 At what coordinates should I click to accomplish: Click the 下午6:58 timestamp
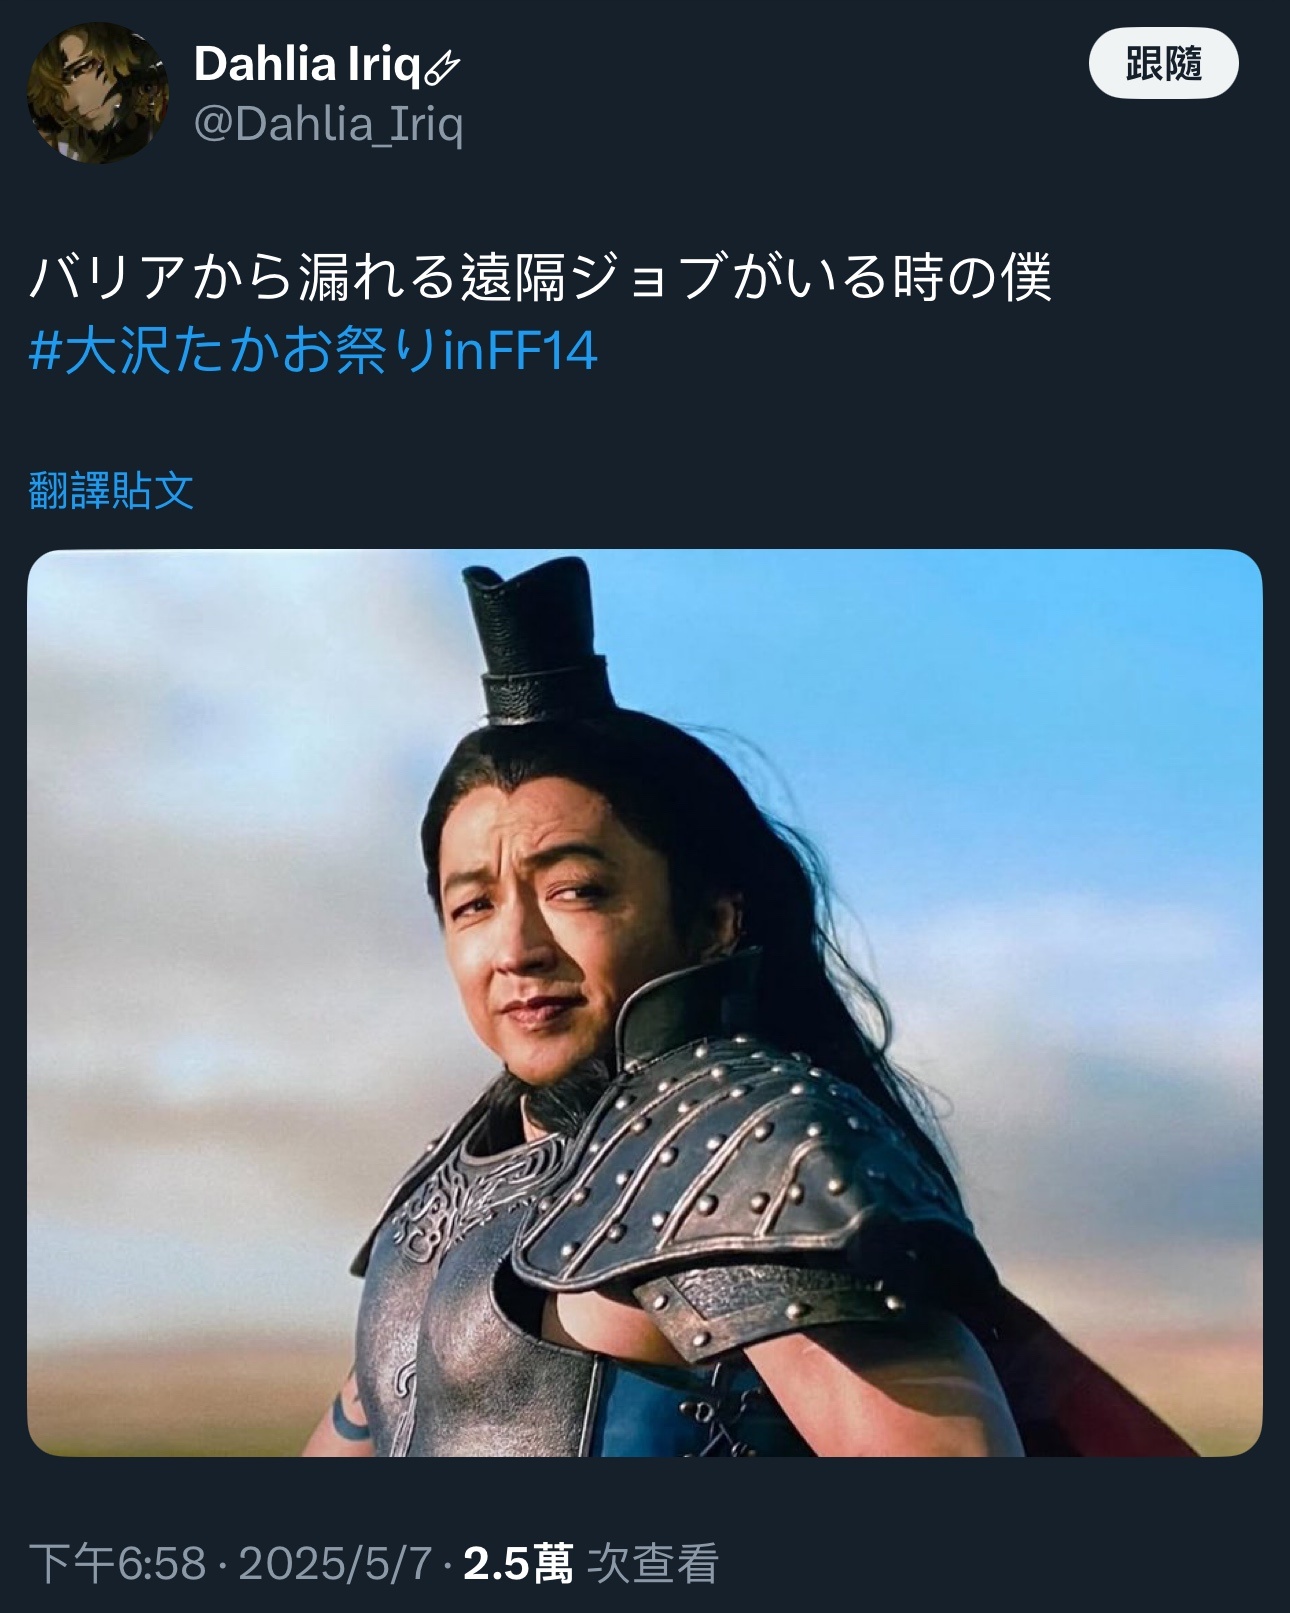[117, 1563]
